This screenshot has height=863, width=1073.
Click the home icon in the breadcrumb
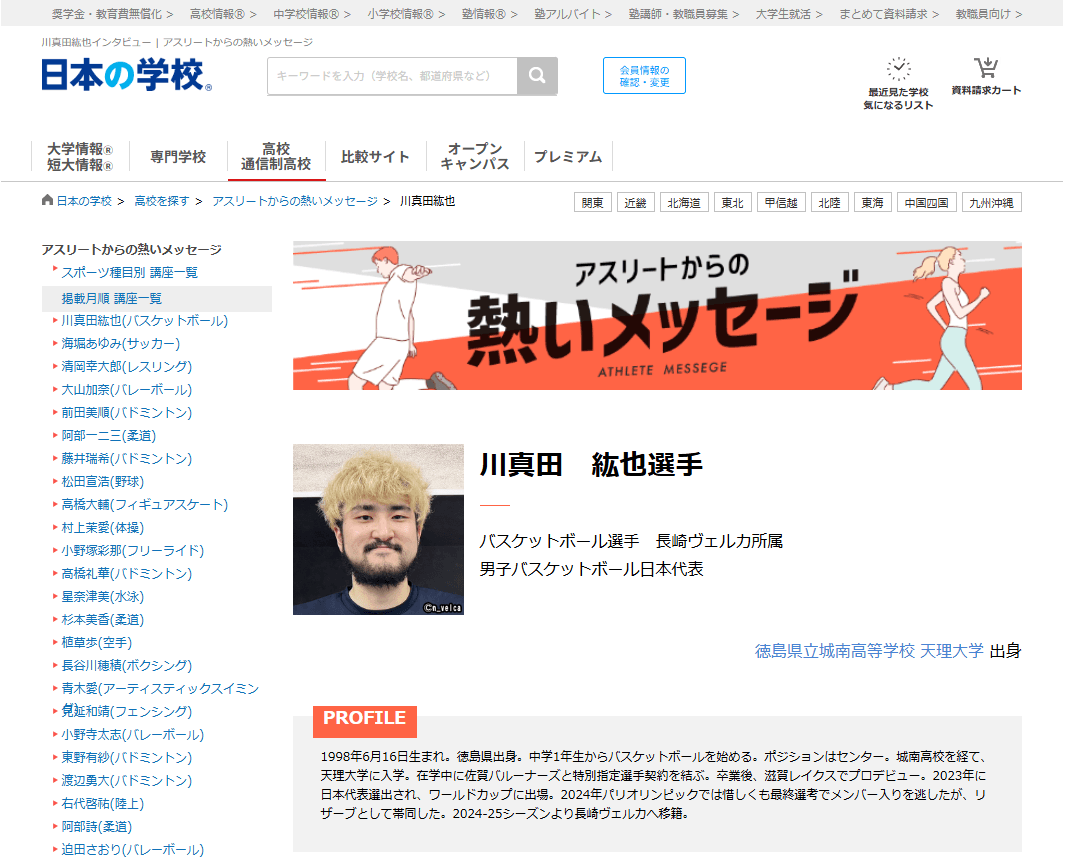pyautogui.click(x=46, y=200)
